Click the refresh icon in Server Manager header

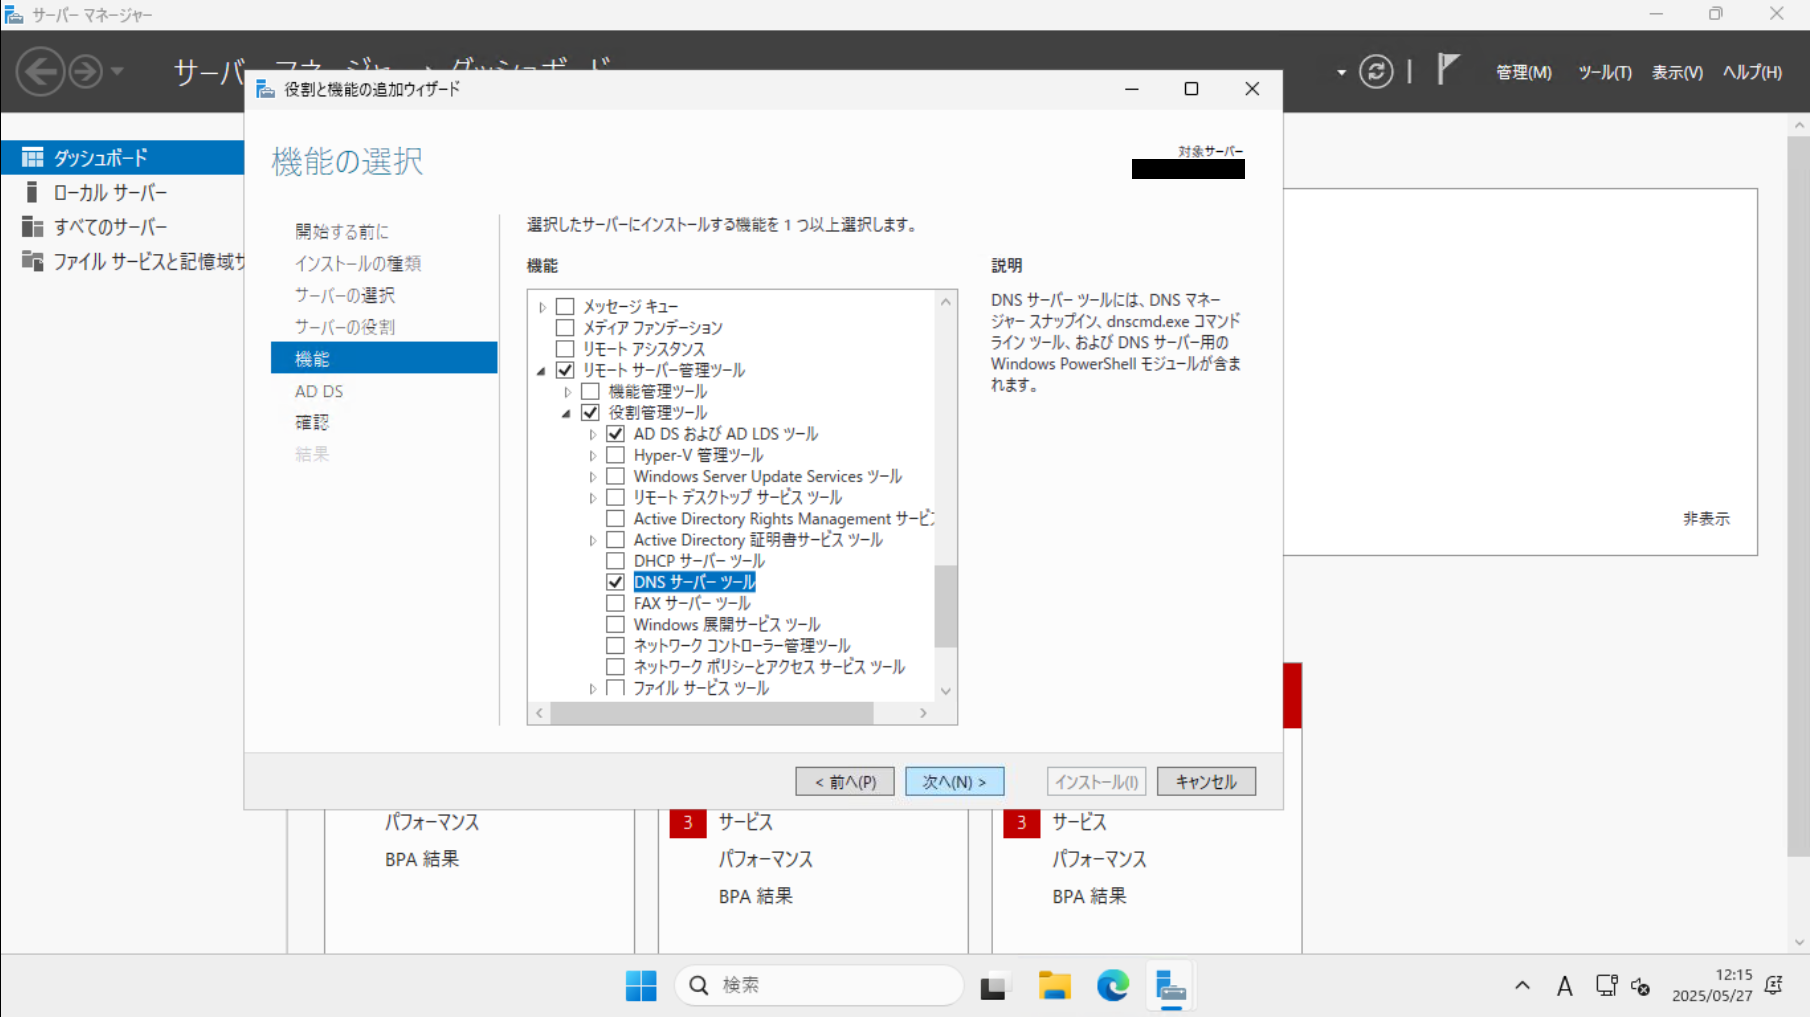[1376, 72]
